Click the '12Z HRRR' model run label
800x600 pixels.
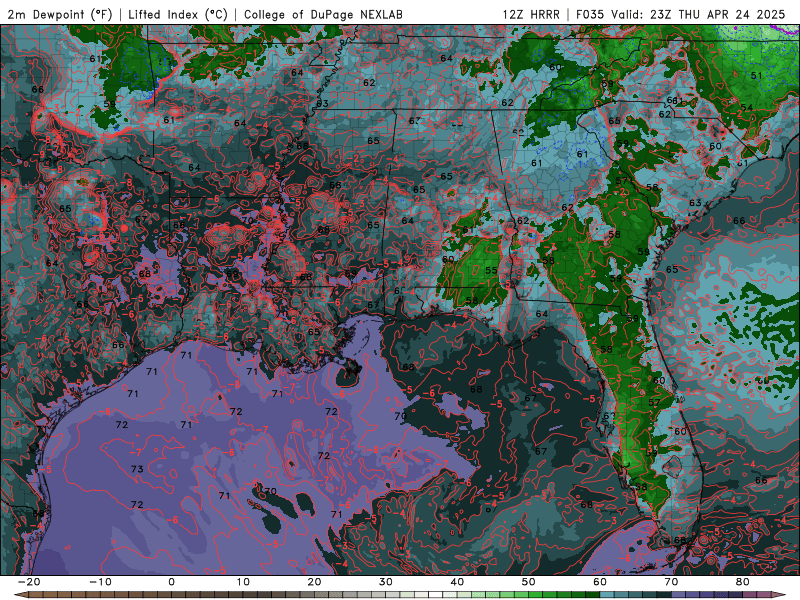pyautogui.click(x=531, y=14)
